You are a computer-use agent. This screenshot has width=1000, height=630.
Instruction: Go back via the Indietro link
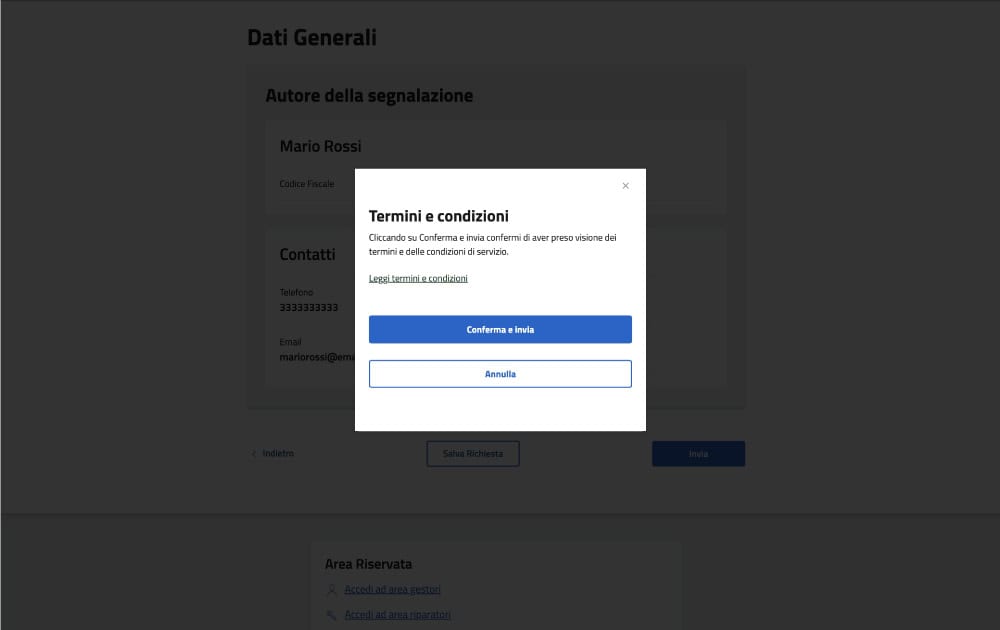click(278, 453)
